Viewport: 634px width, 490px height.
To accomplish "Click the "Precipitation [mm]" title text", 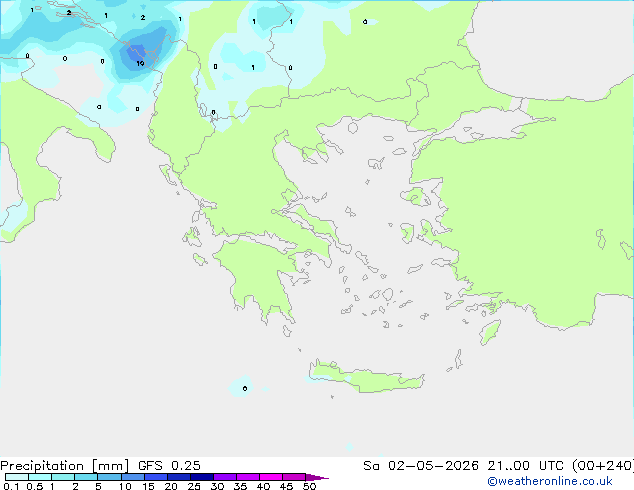I will (x=64, y=466).
